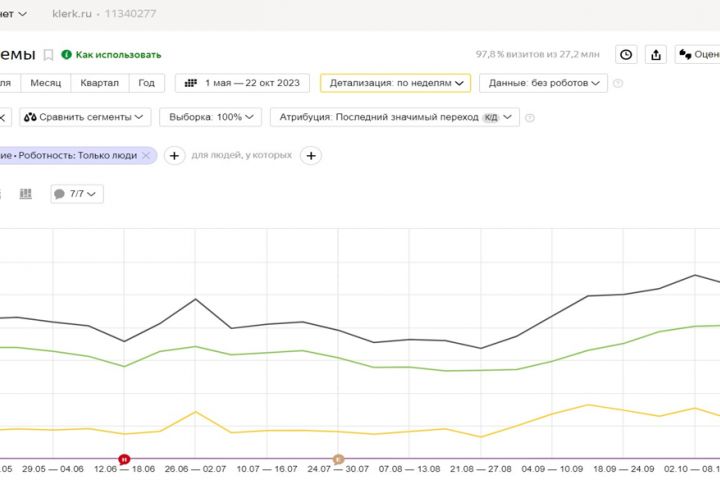The height and width of the screenshot is (480, 720).
Task: Select the Месяц period tab
Action: coord(45,84)
